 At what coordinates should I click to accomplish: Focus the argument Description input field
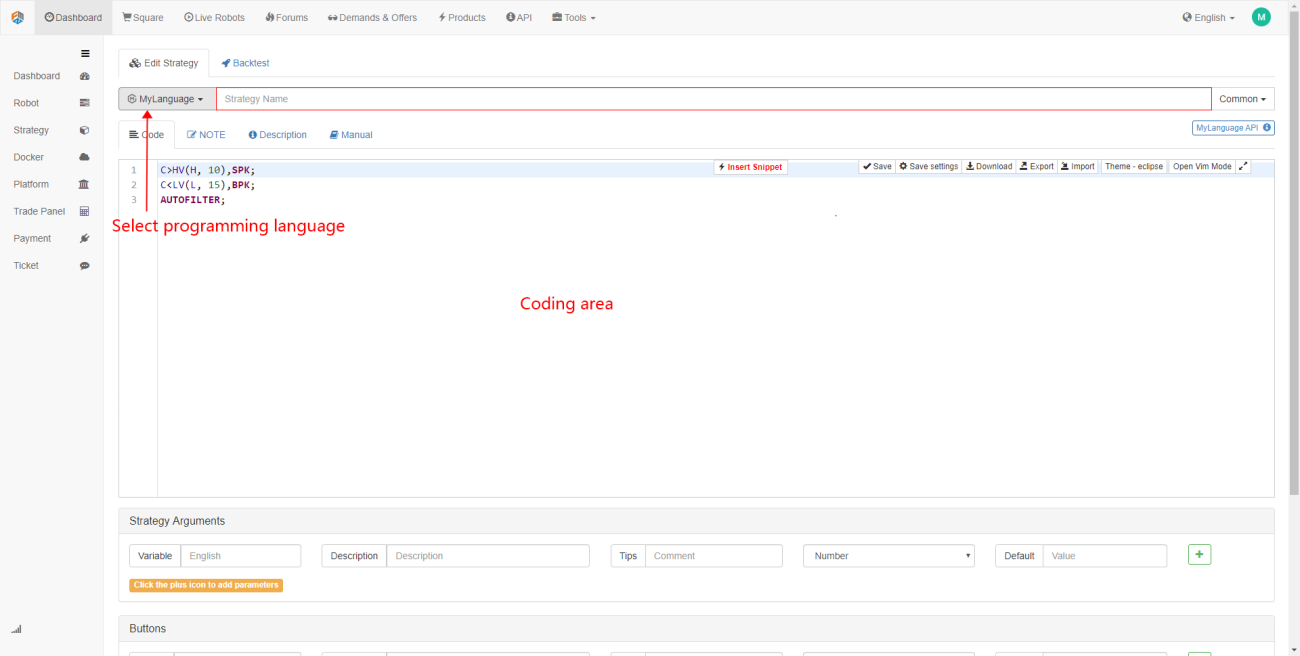click(x=488, y=556)
